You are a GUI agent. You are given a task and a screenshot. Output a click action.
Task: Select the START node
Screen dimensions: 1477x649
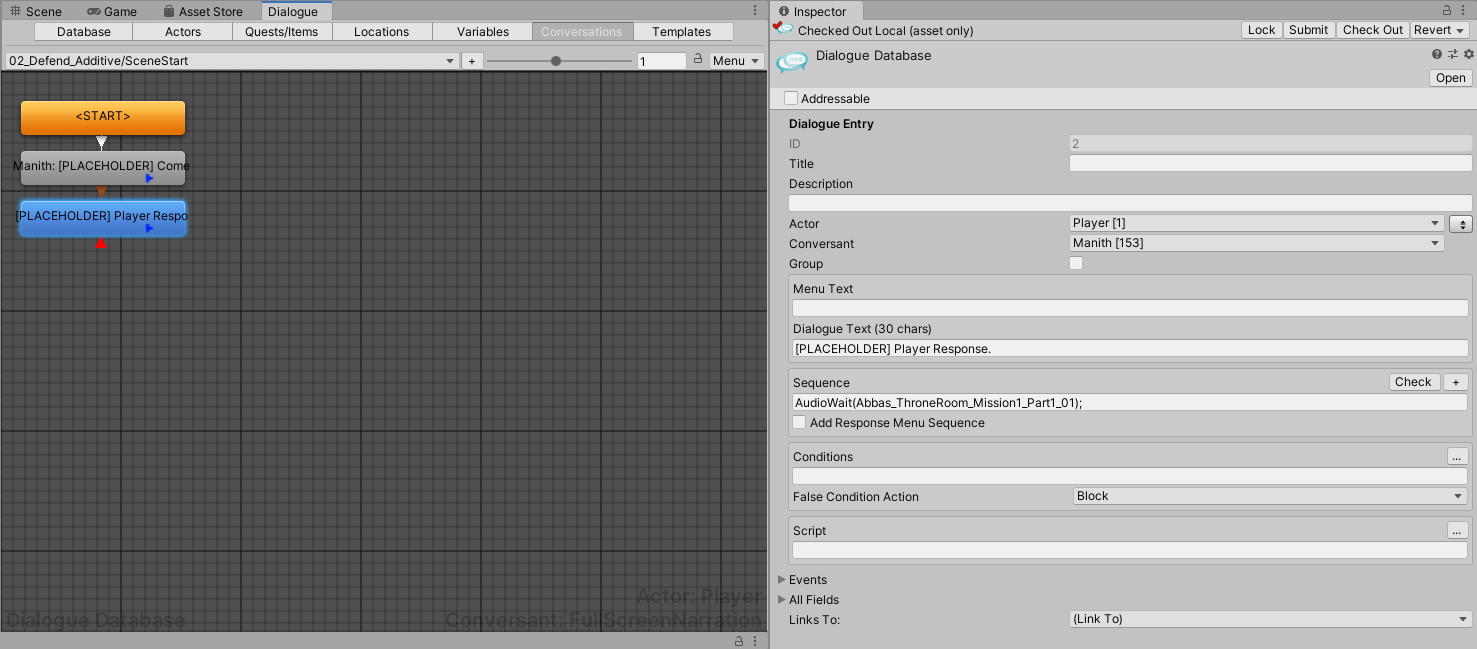point(103,117)
